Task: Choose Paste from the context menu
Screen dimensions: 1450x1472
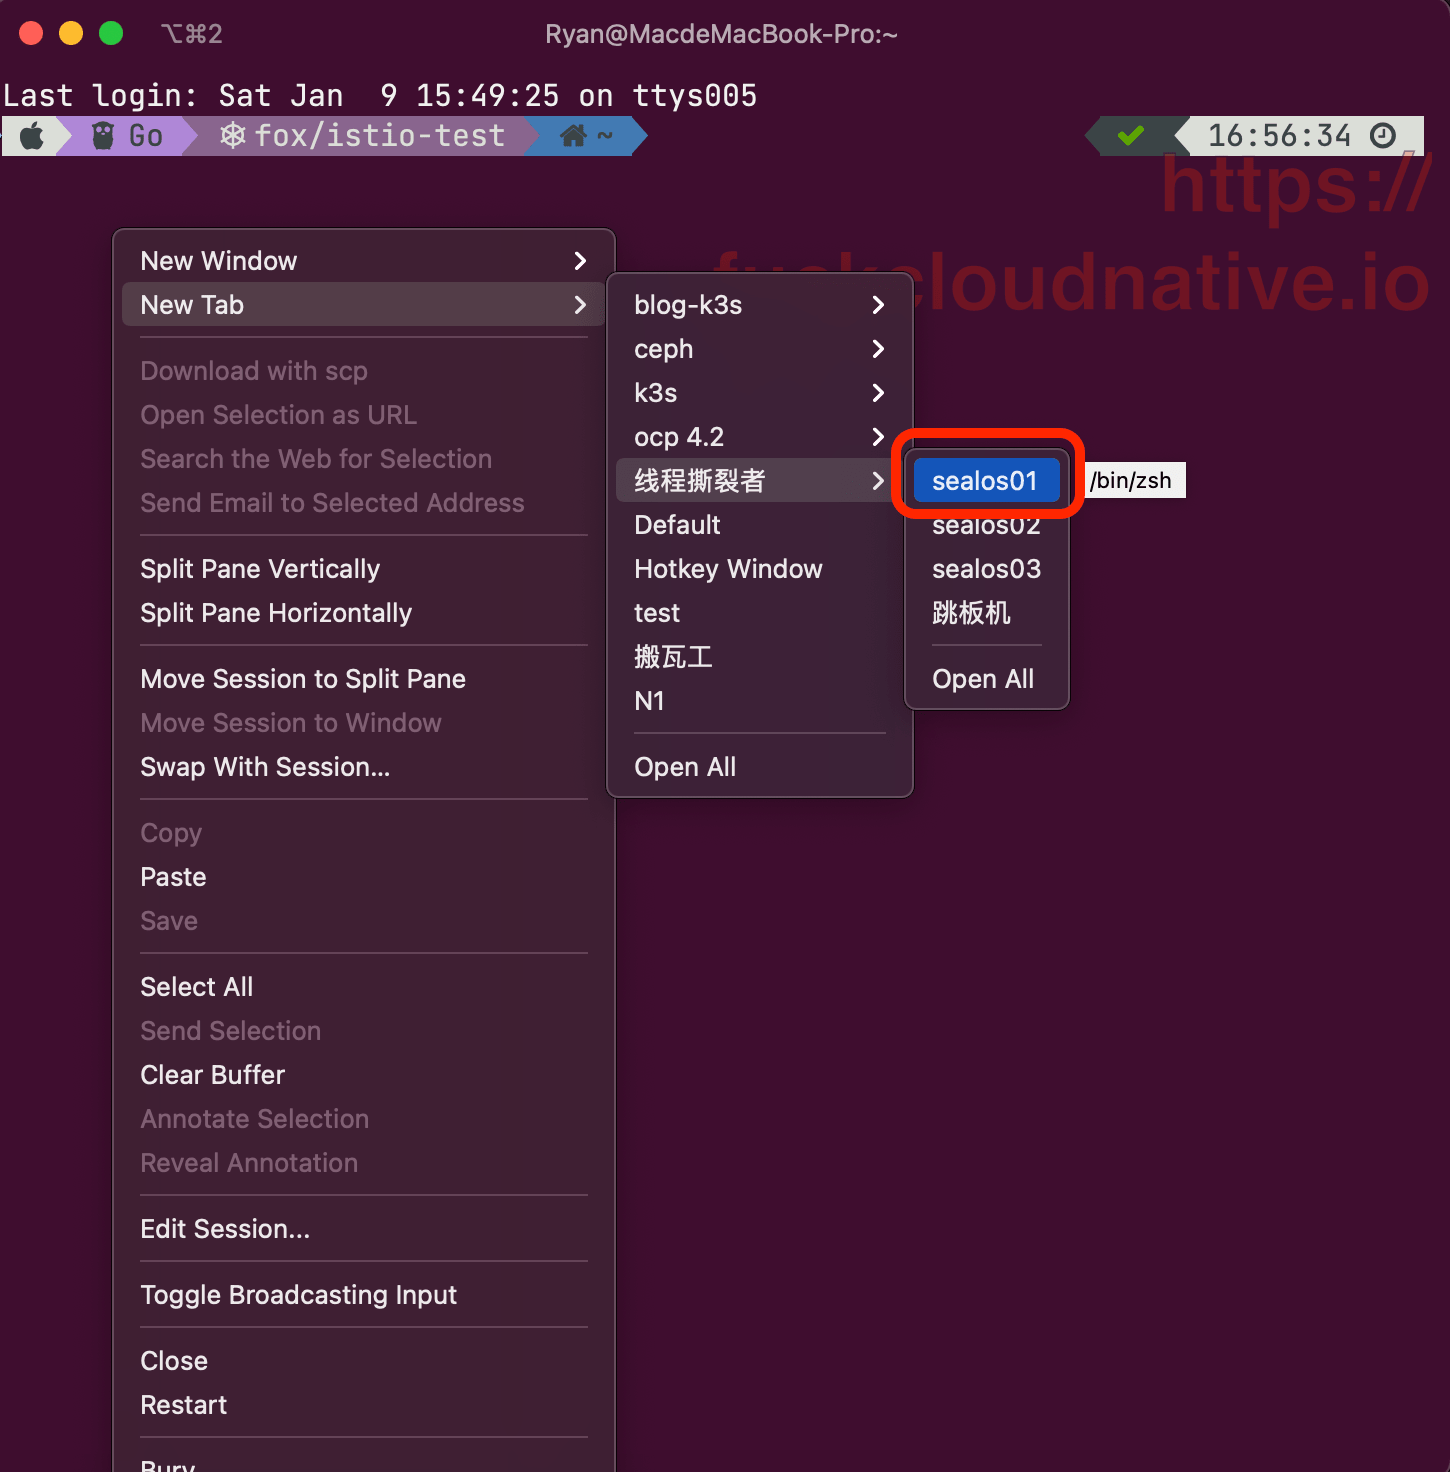Action: [x=364, y=877]
